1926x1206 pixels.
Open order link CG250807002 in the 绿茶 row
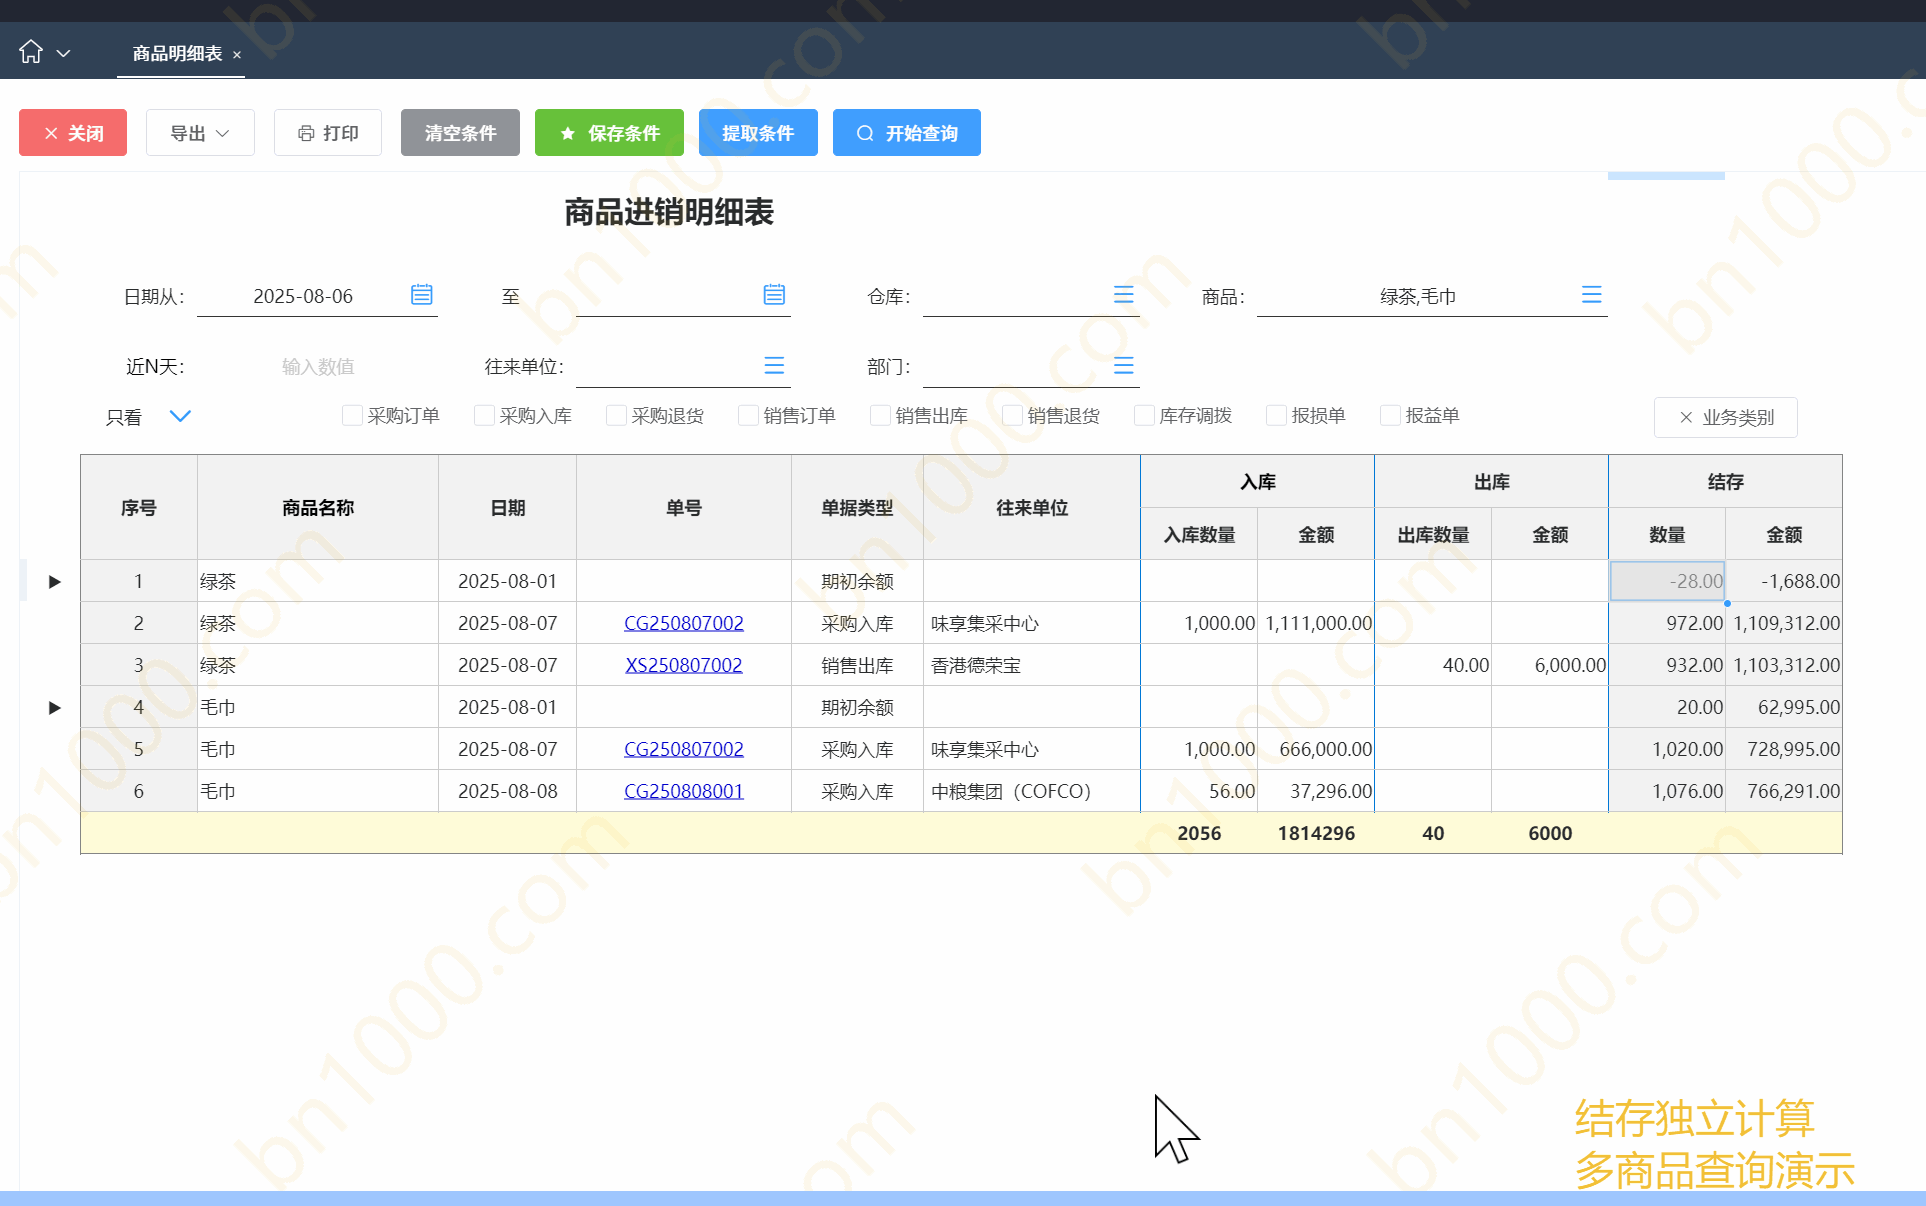[684, 623]
